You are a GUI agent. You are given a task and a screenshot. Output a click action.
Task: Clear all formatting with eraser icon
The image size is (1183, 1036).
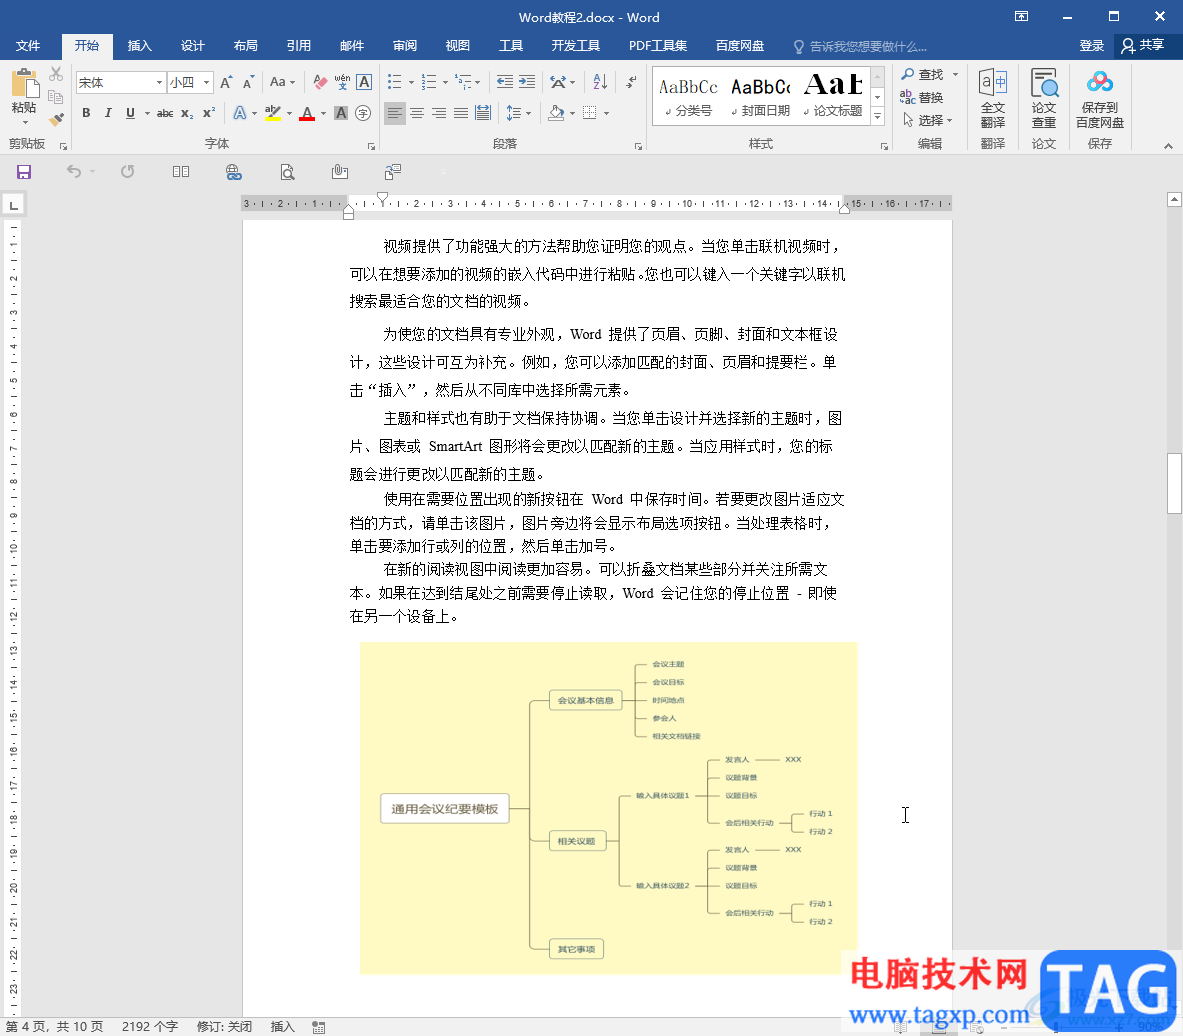point(320,82)
